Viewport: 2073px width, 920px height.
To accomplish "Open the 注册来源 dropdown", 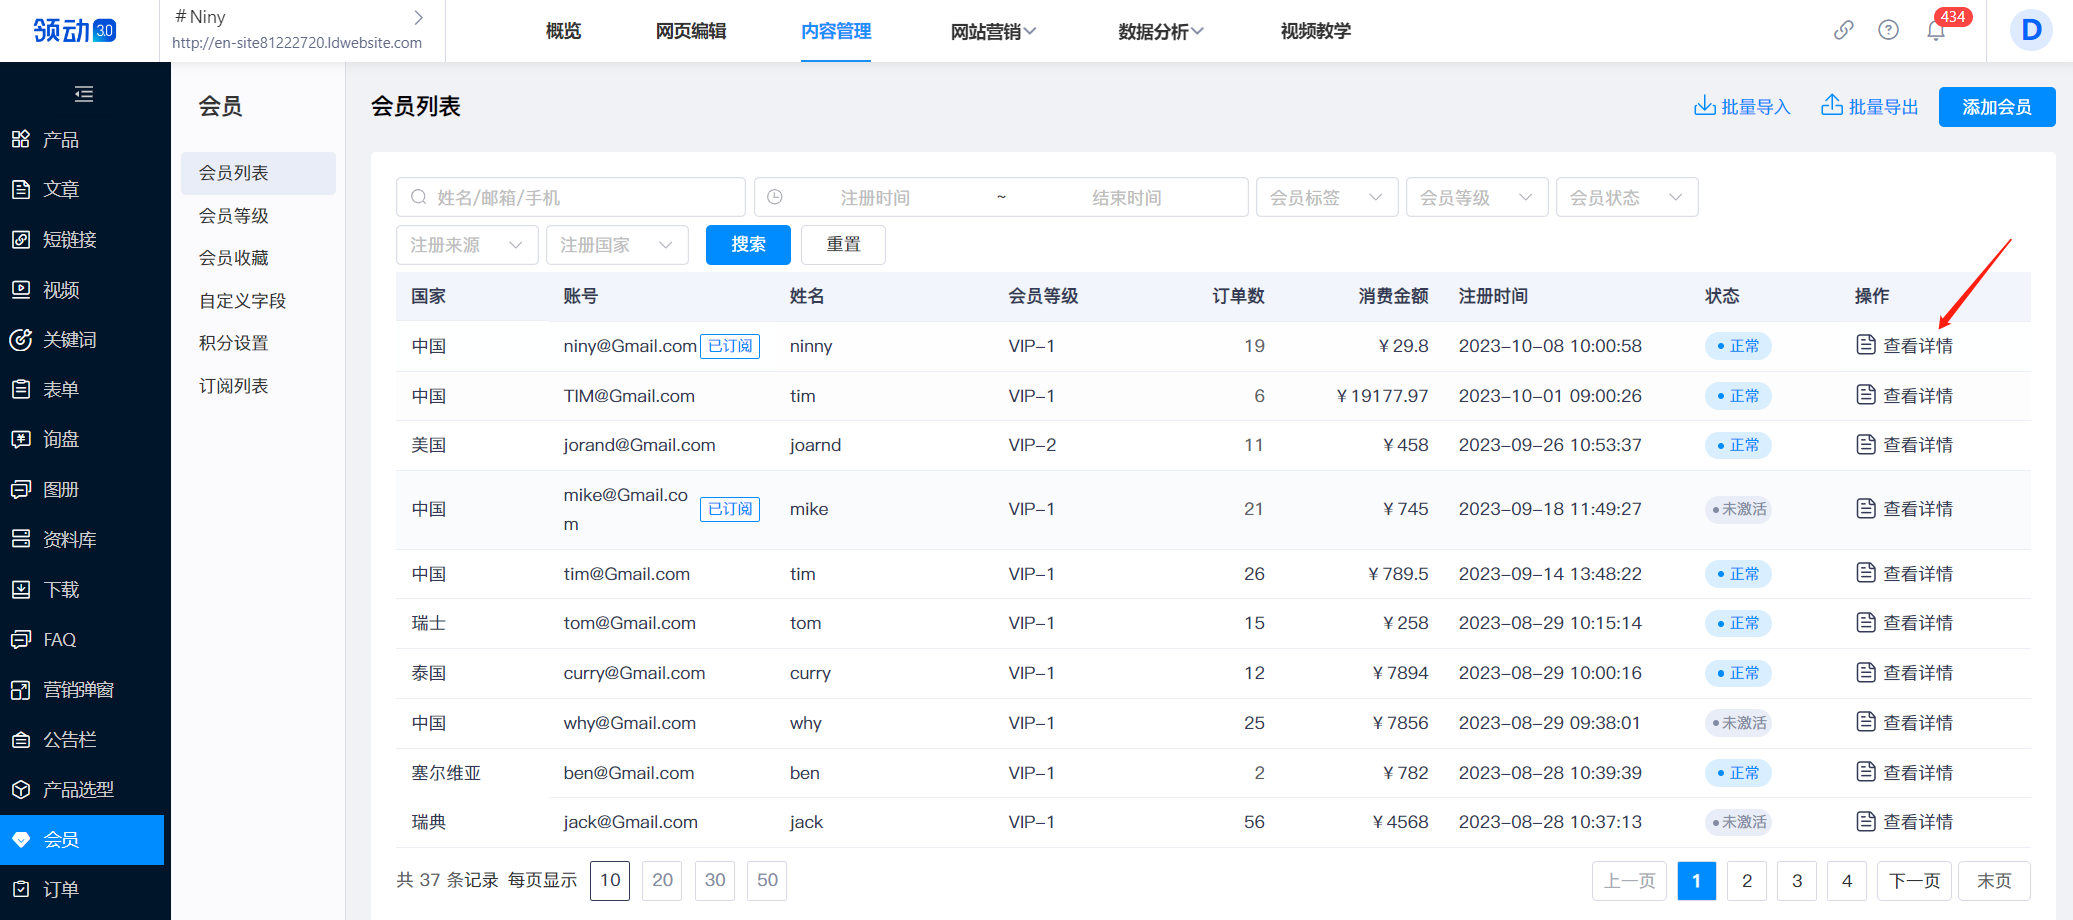I will click(x=466, y=245).
